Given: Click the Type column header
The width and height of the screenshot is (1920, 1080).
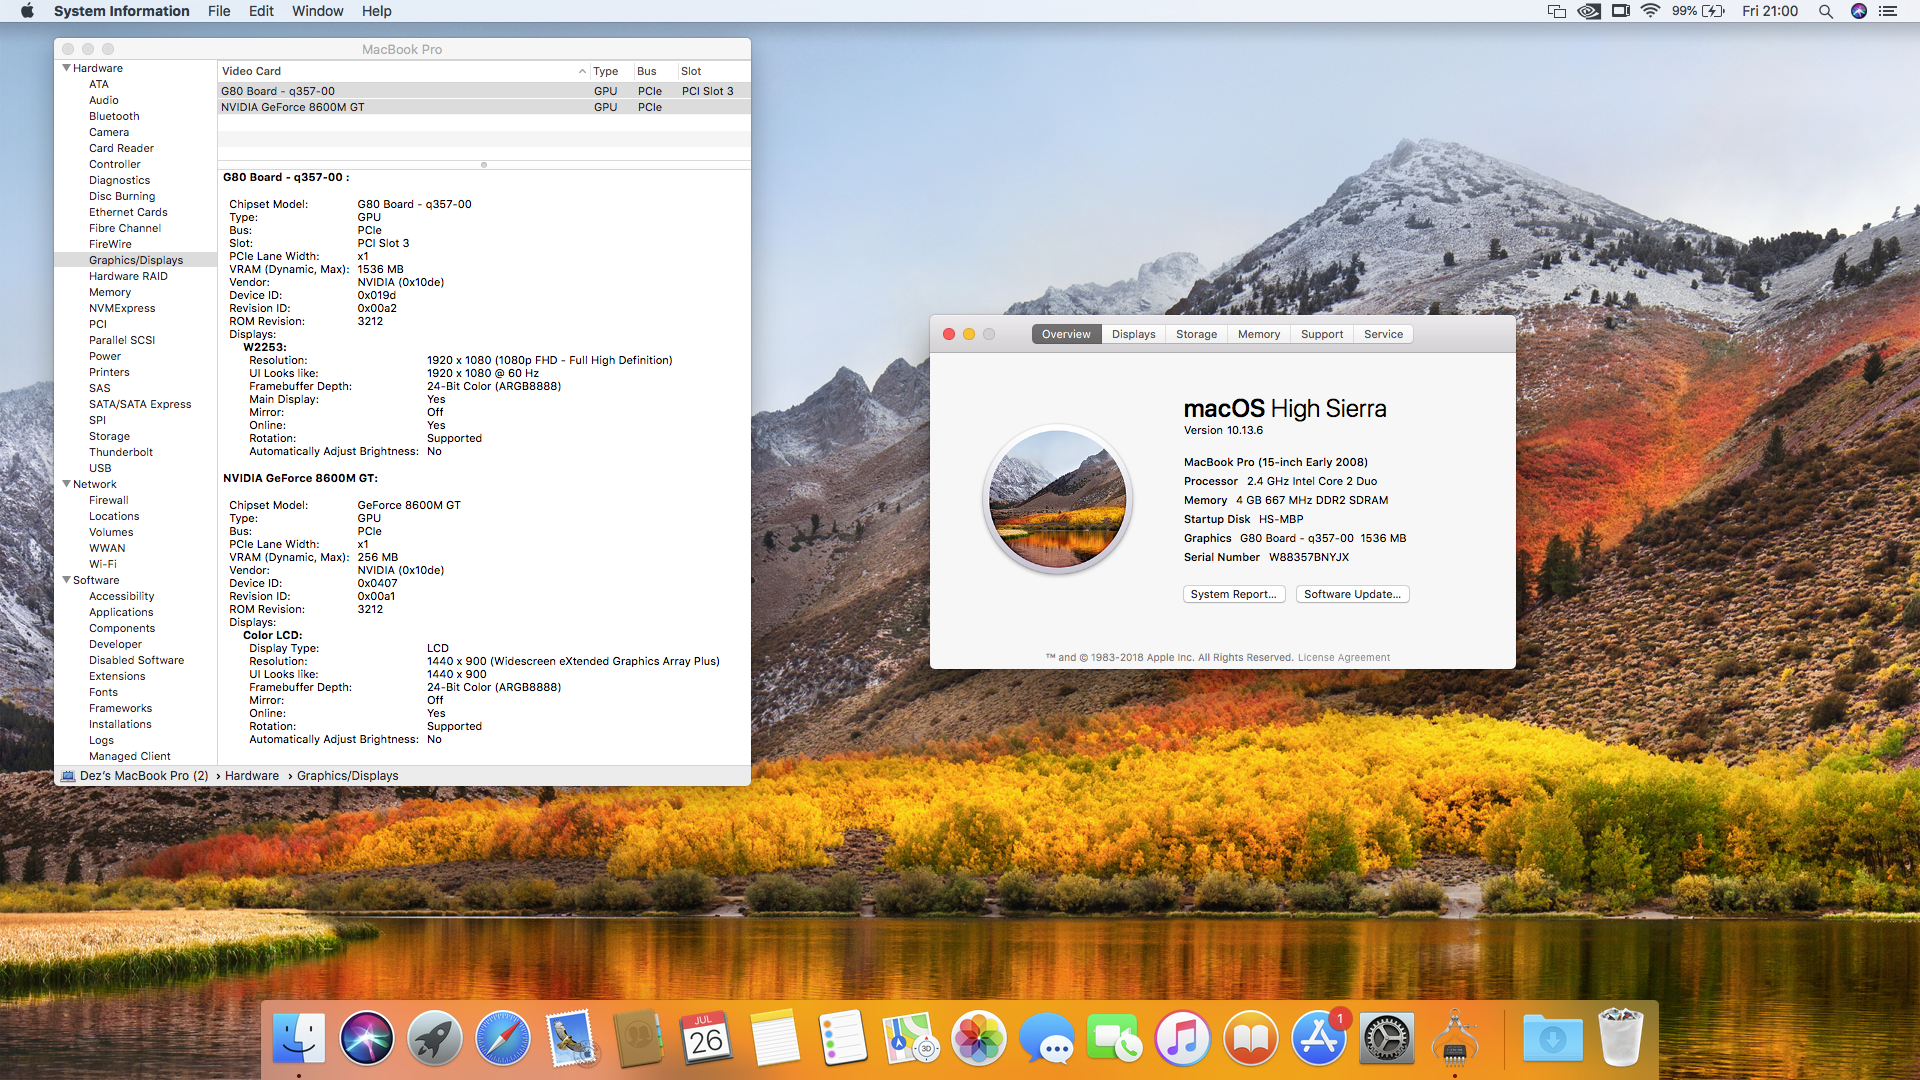Looking at the screenshot, I should pos(611,71).
